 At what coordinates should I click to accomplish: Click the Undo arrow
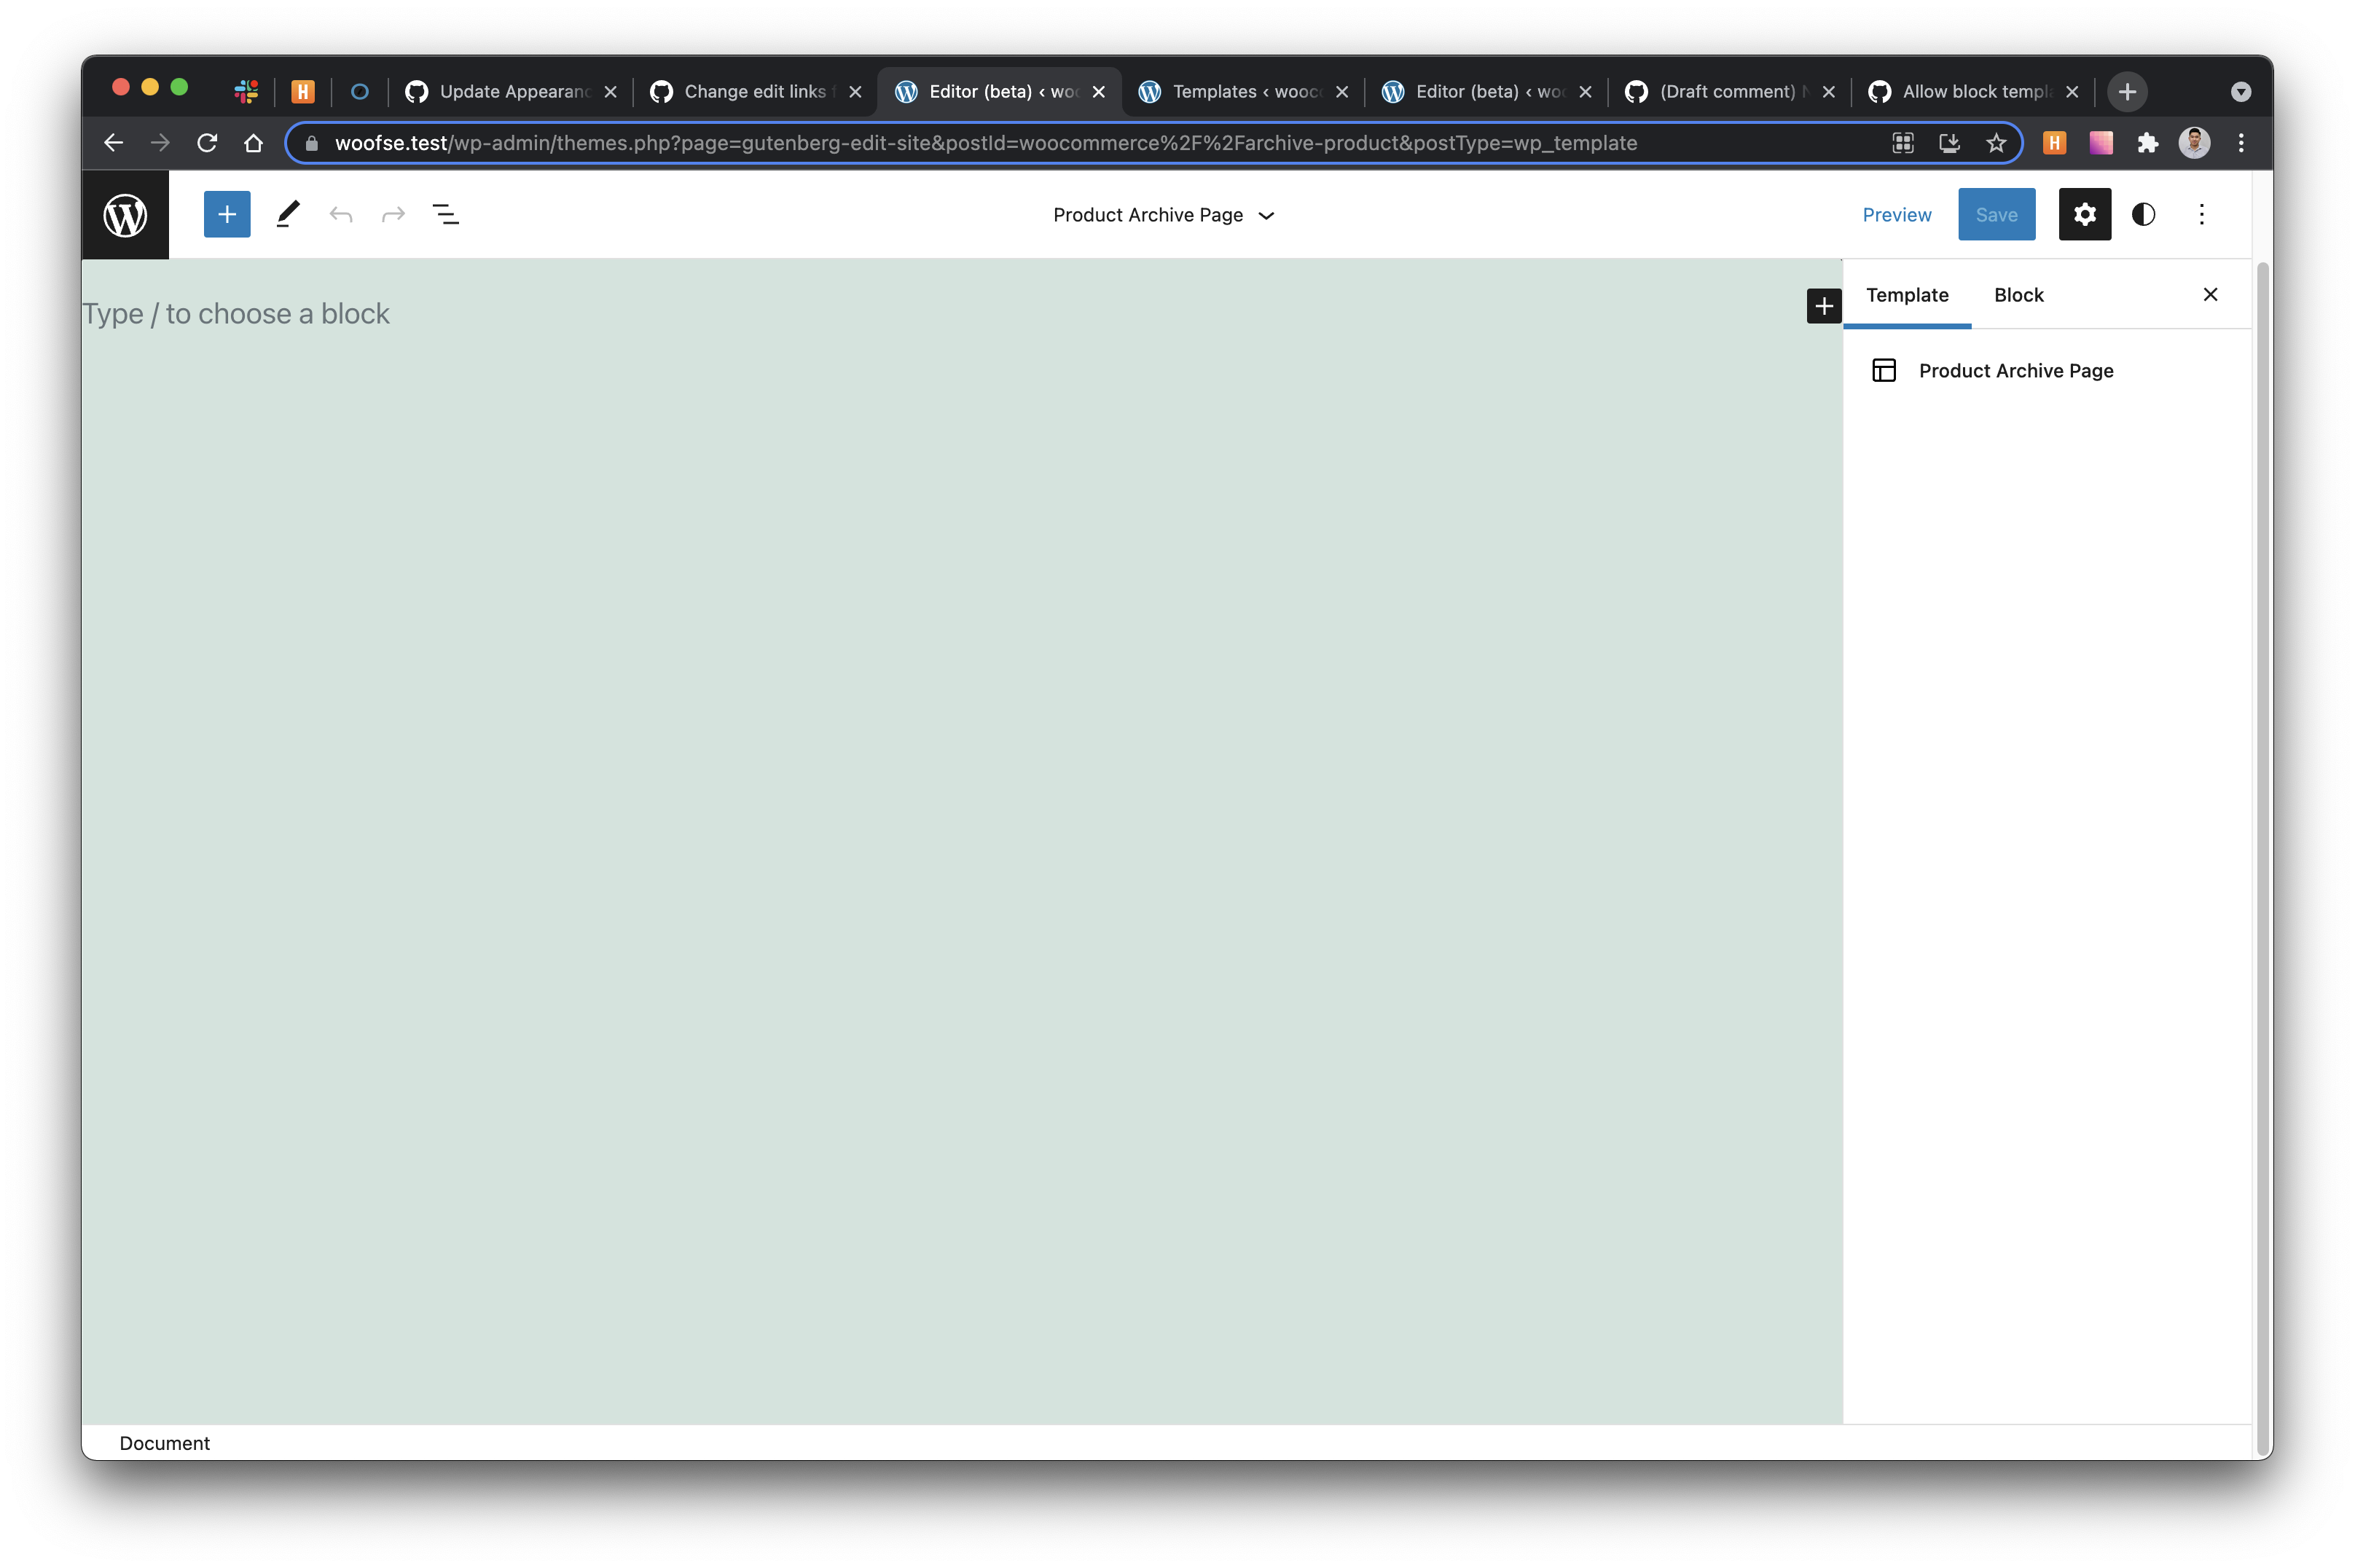(341, 214)
